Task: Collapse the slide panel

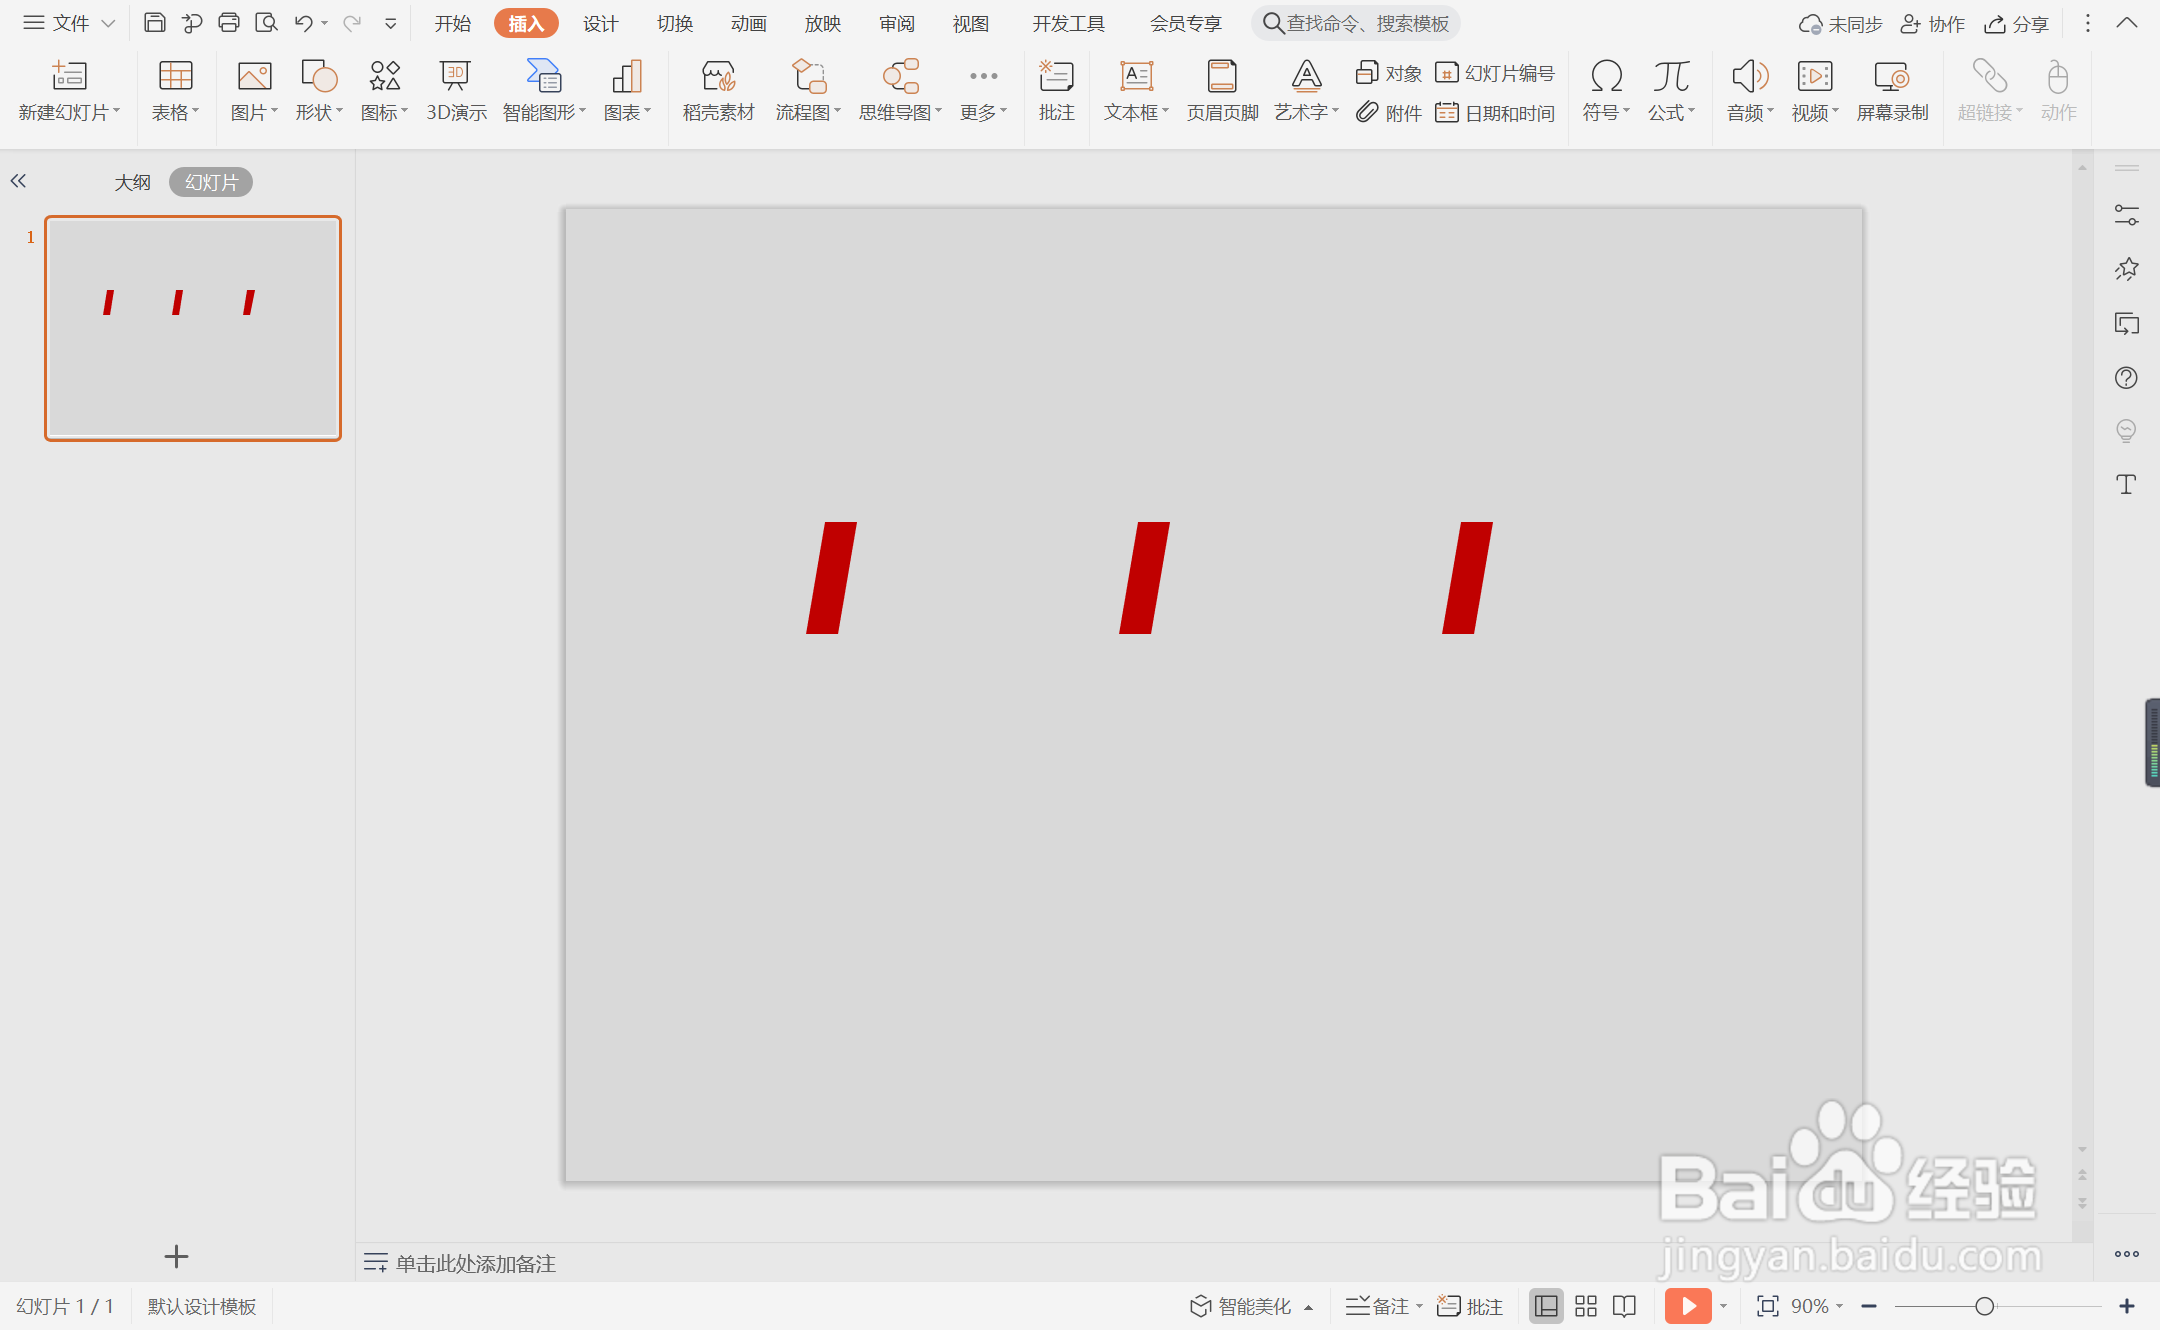Action: click(18, 181)
